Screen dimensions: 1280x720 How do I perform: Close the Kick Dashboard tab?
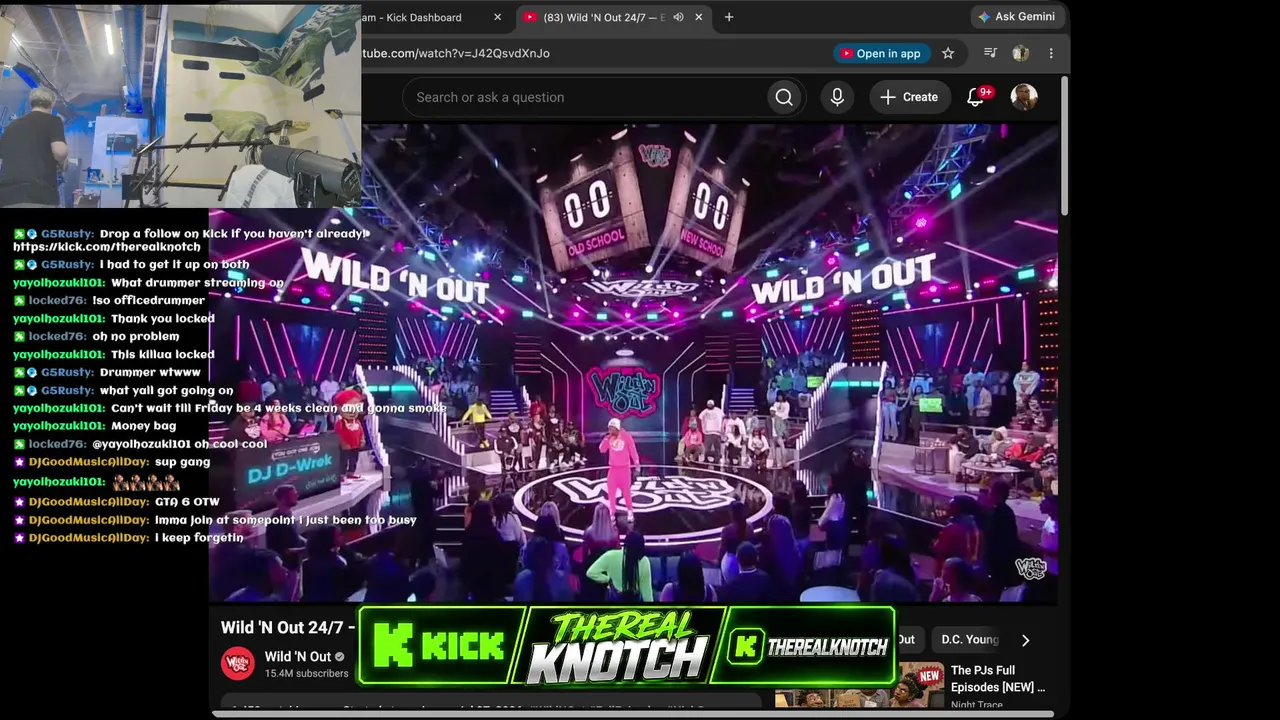pyautogui.click(x=498, y=17)
